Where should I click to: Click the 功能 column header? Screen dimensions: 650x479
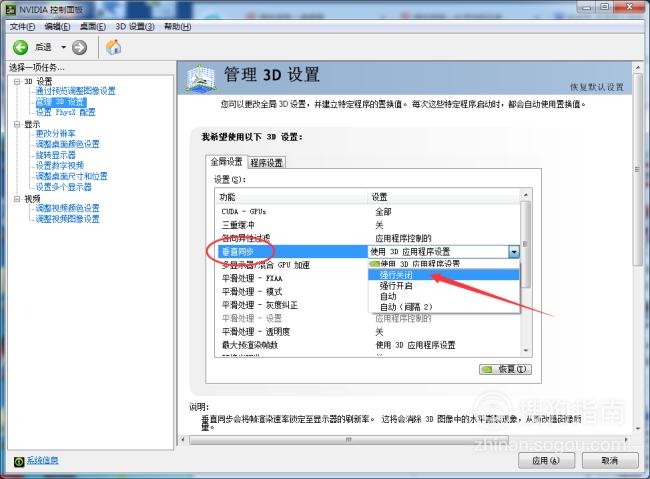tap(292, 197)
